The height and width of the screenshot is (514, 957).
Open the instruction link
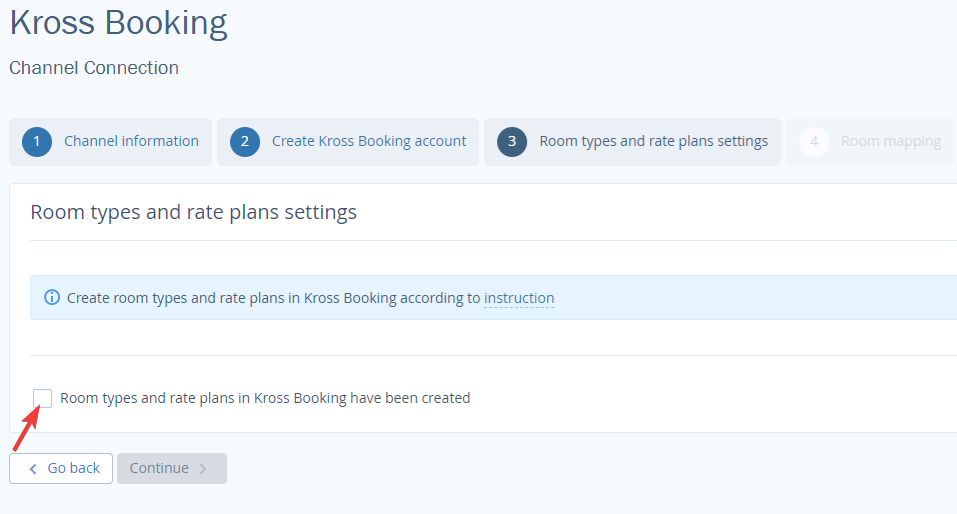pos(519,298)
